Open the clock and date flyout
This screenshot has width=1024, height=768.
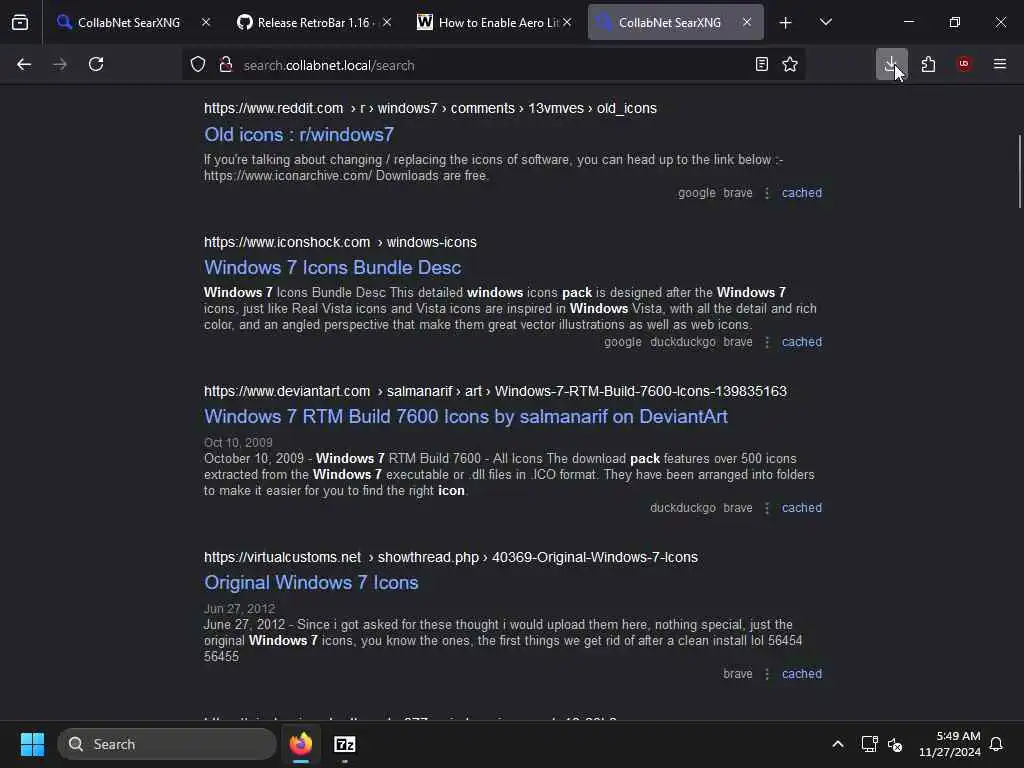pyautogui.click(x=950, y=744)
